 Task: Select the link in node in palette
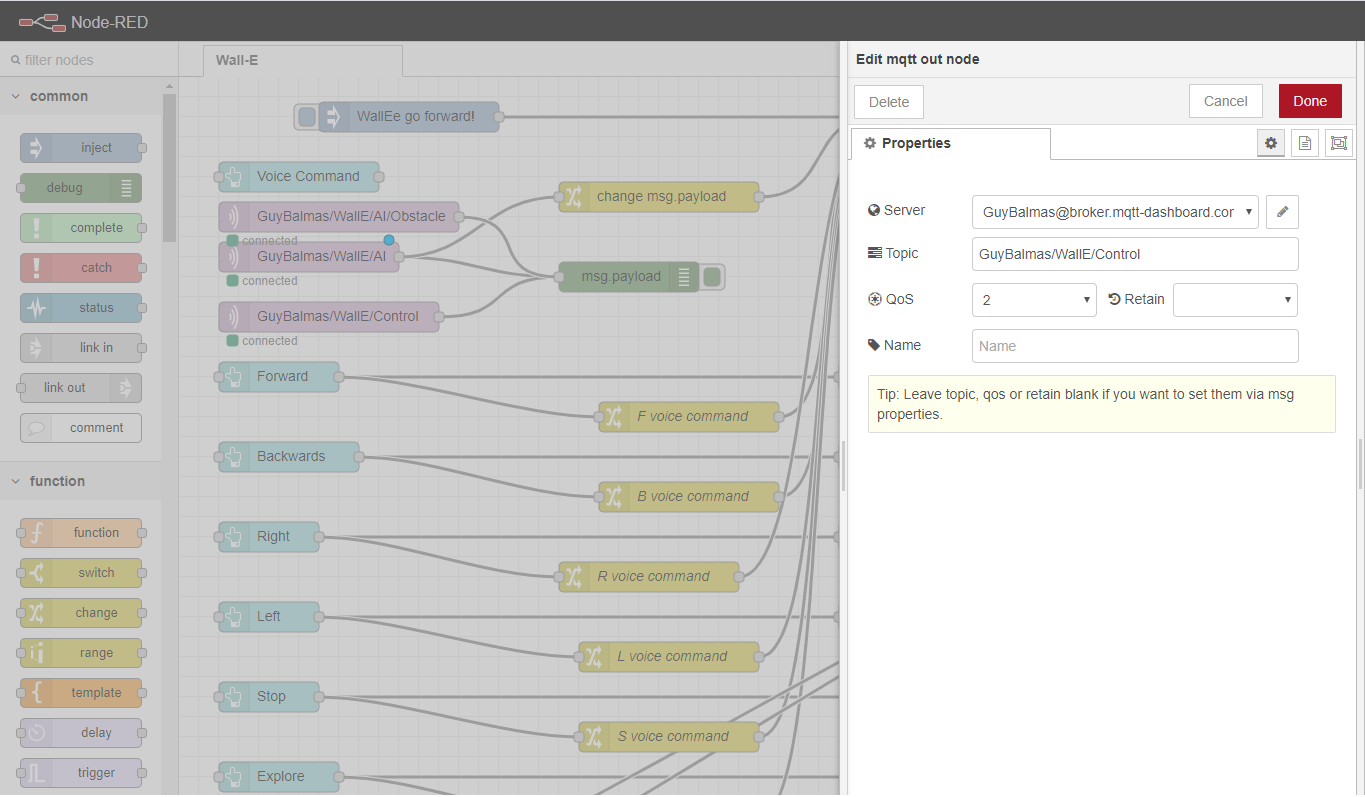(x=81, y=348)
